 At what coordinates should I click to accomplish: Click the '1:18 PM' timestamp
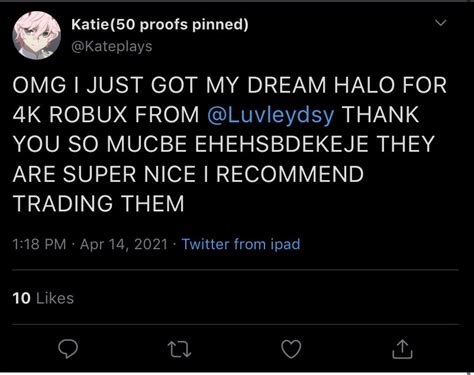point(39,244)
